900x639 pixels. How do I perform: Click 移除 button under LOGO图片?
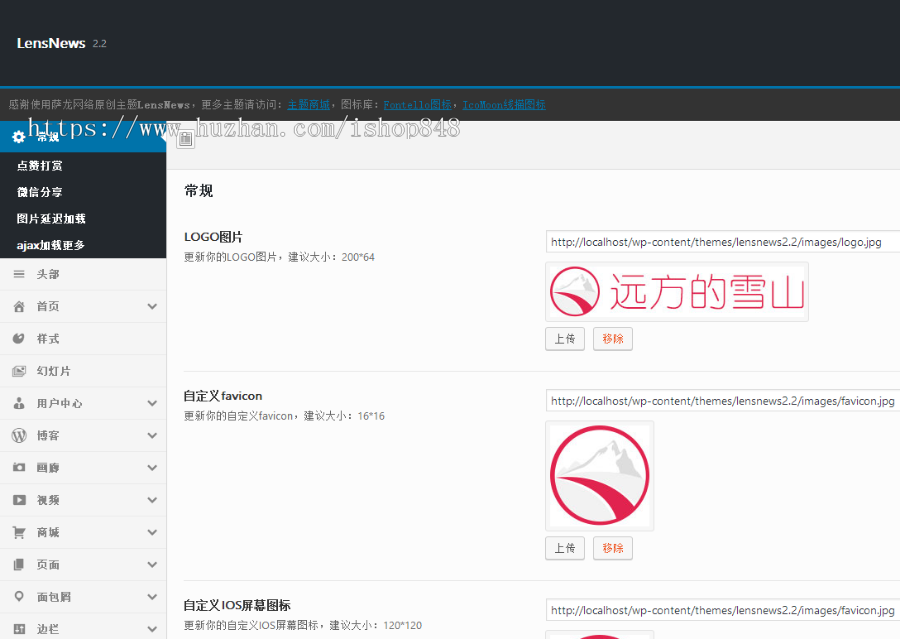coord(612,339)
